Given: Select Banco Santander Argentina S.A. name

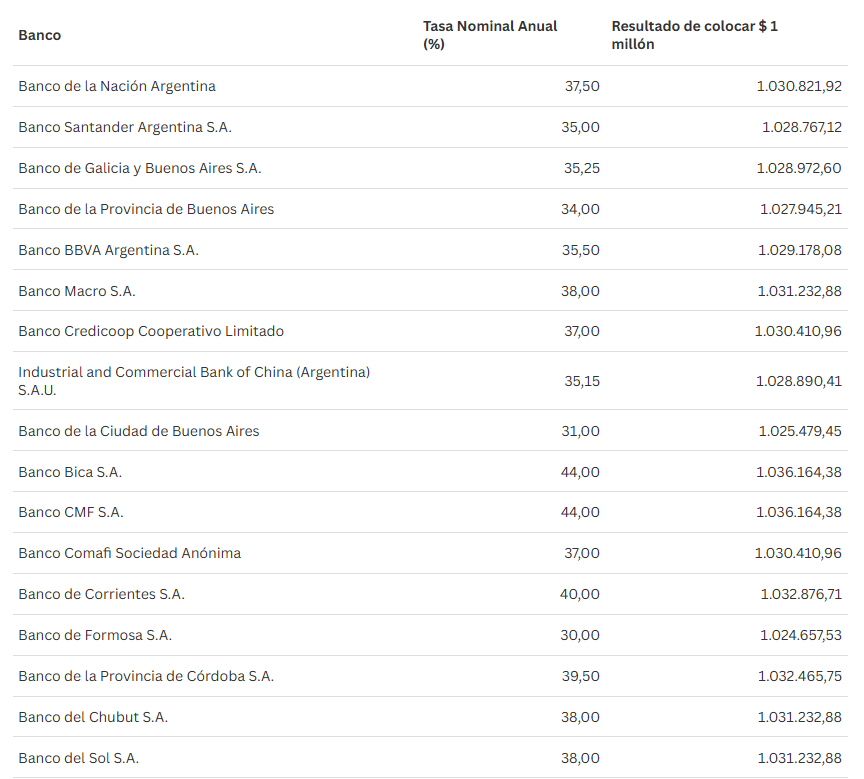Looking at the screenshot, I should (125, 127).
